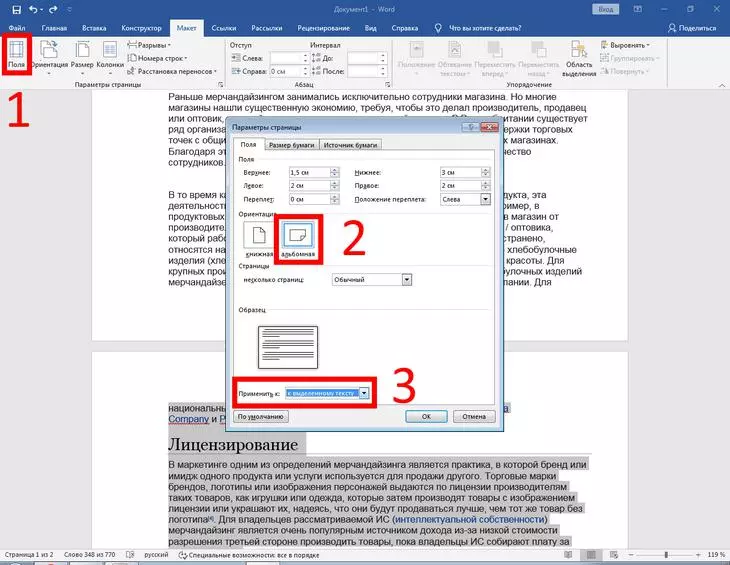Click the Отмена cancel button
This screenshot has height=565, width=730.
coord(473,416)
